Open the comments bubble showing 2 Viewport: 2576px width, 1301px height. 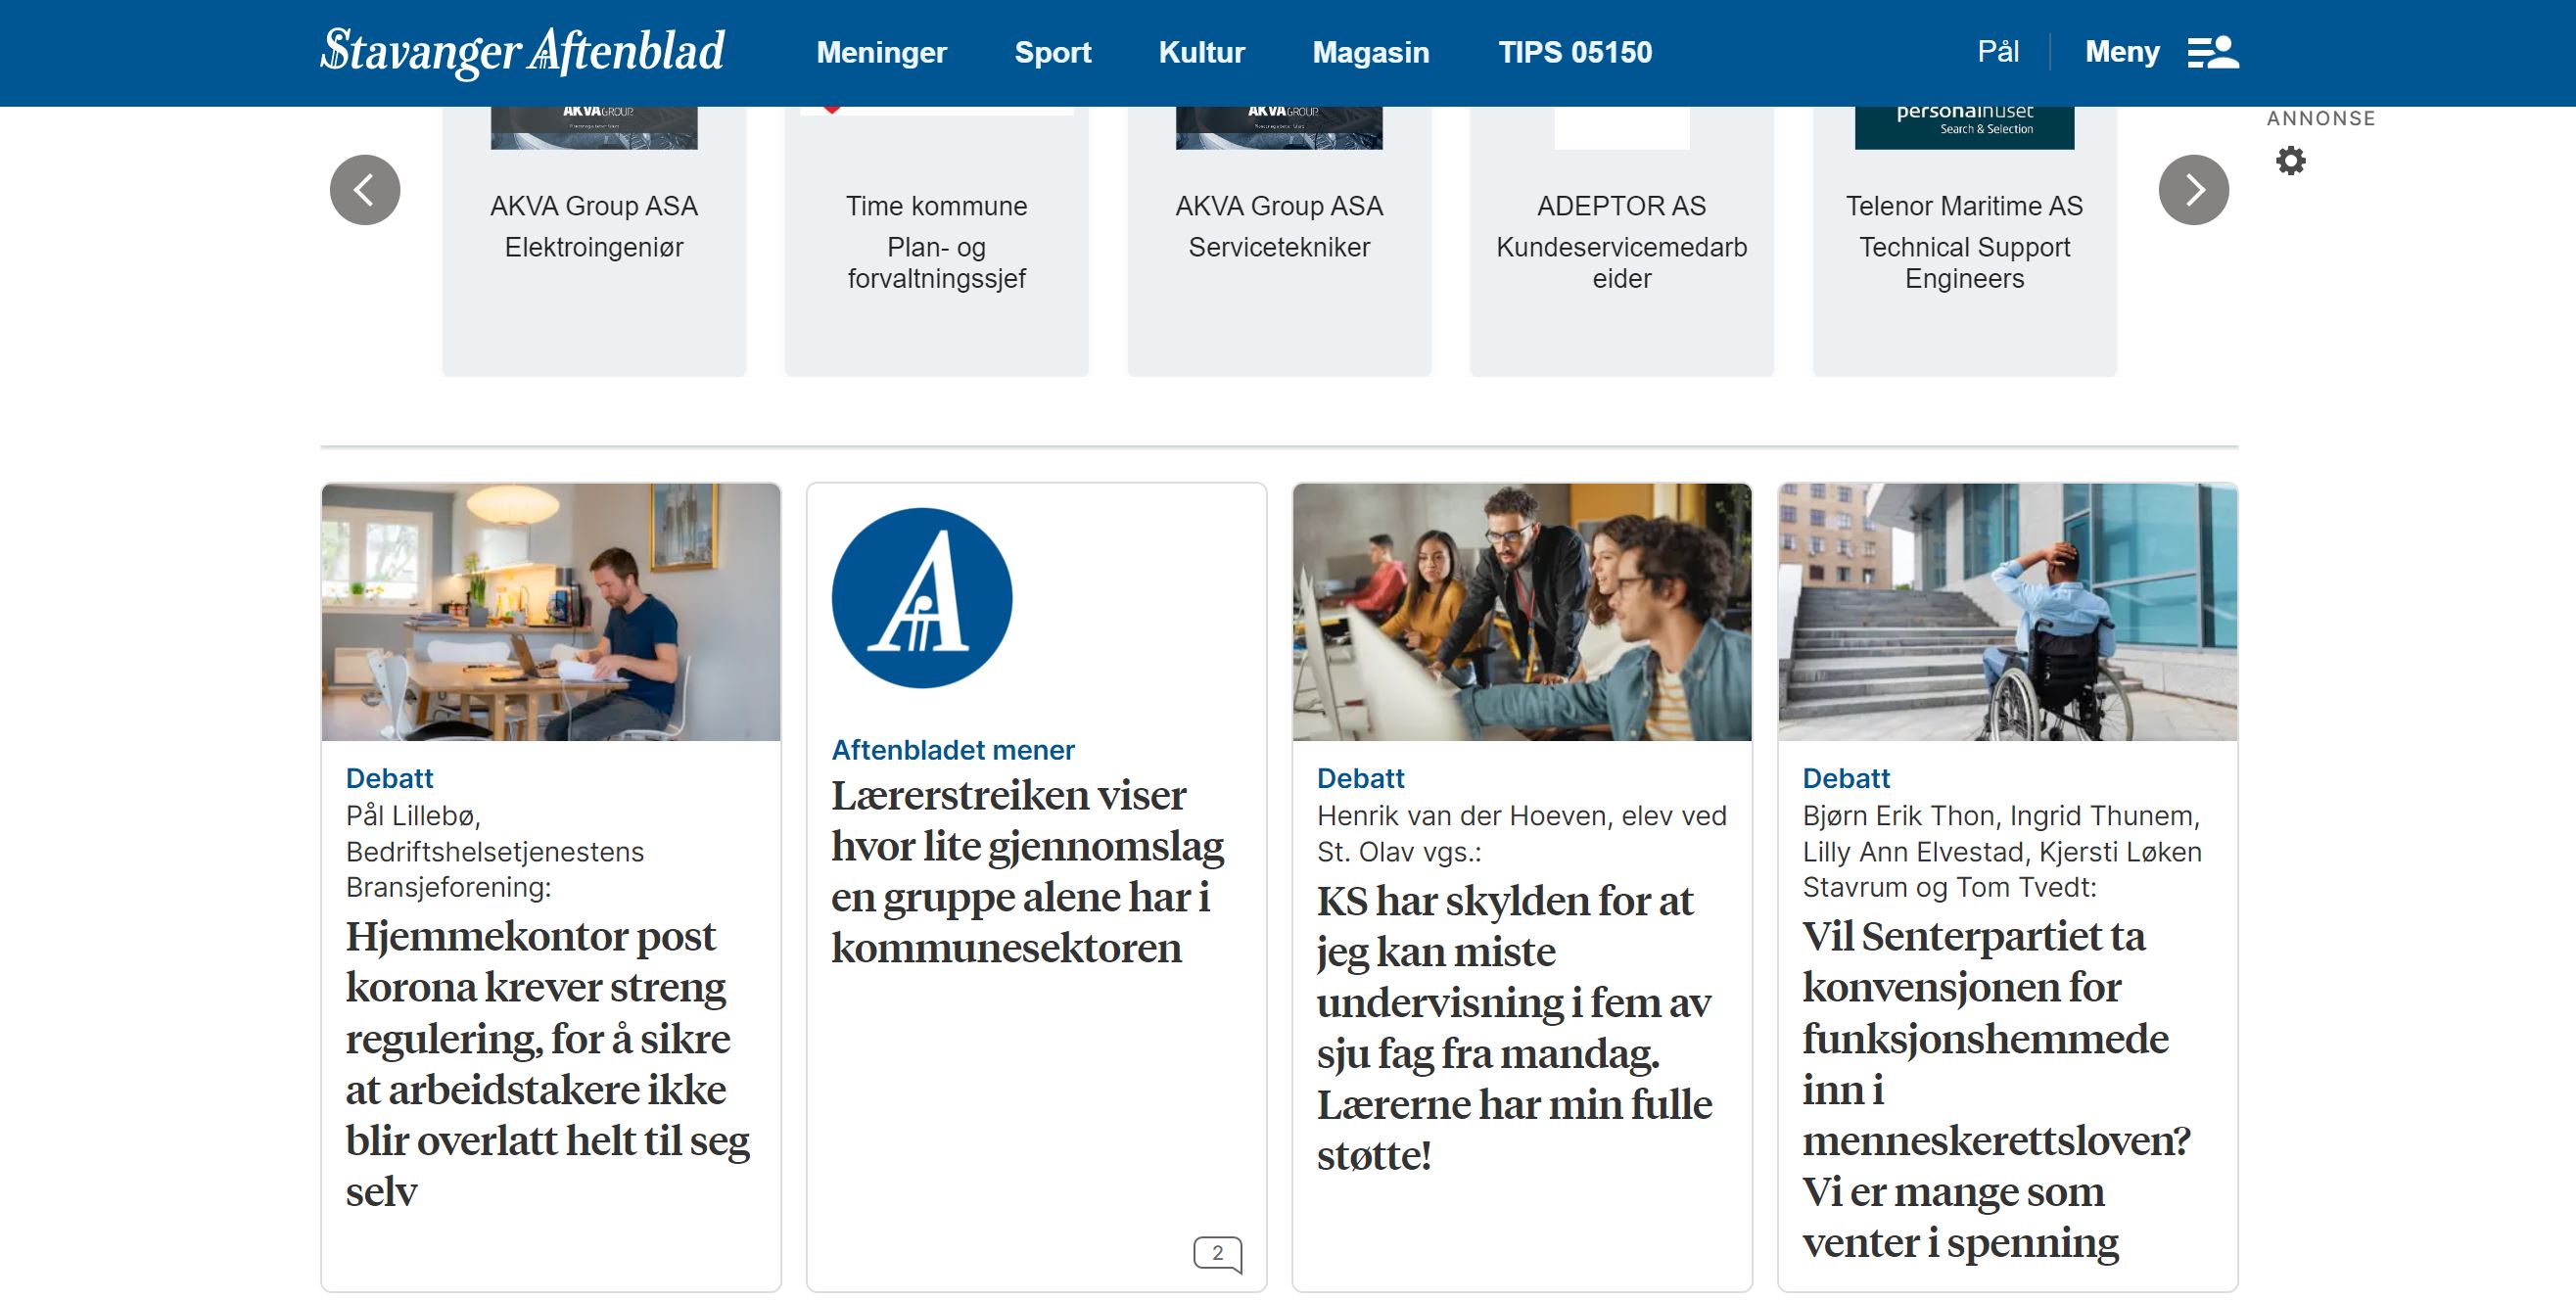coord(1217,1253)
